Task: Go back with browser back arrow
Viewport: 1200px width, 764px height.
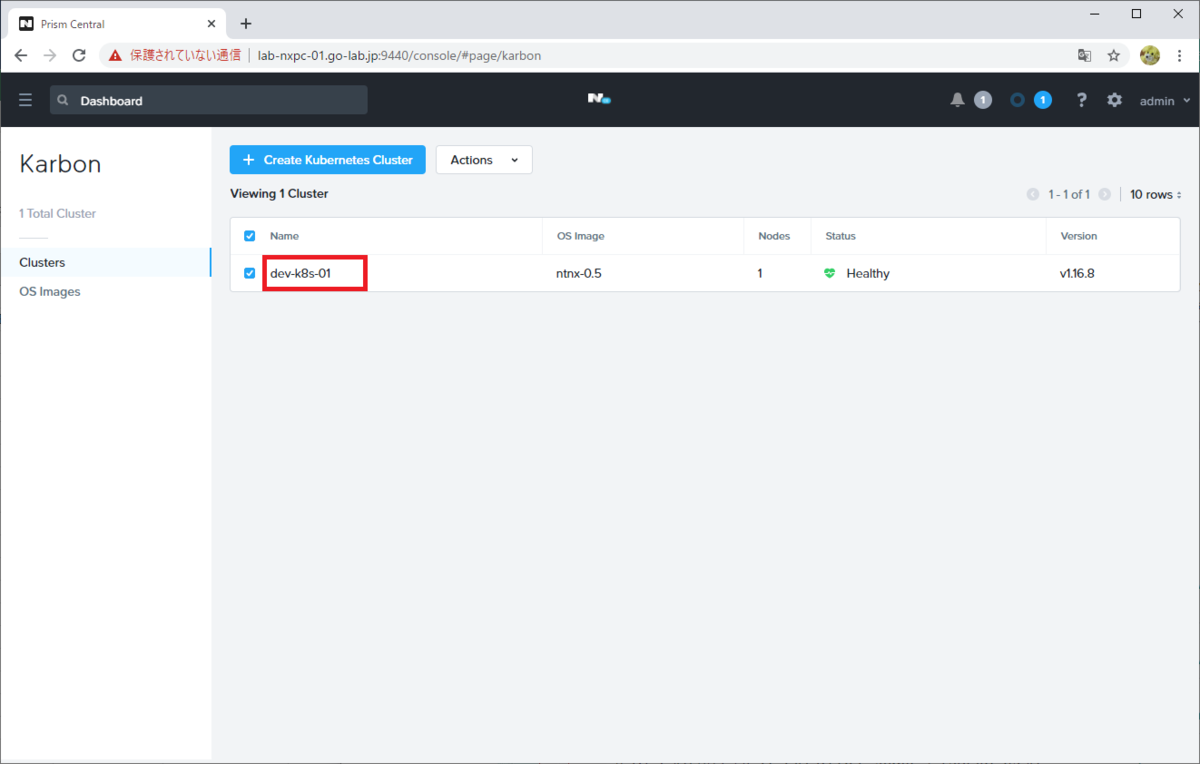Action: [x=21, y=55]
